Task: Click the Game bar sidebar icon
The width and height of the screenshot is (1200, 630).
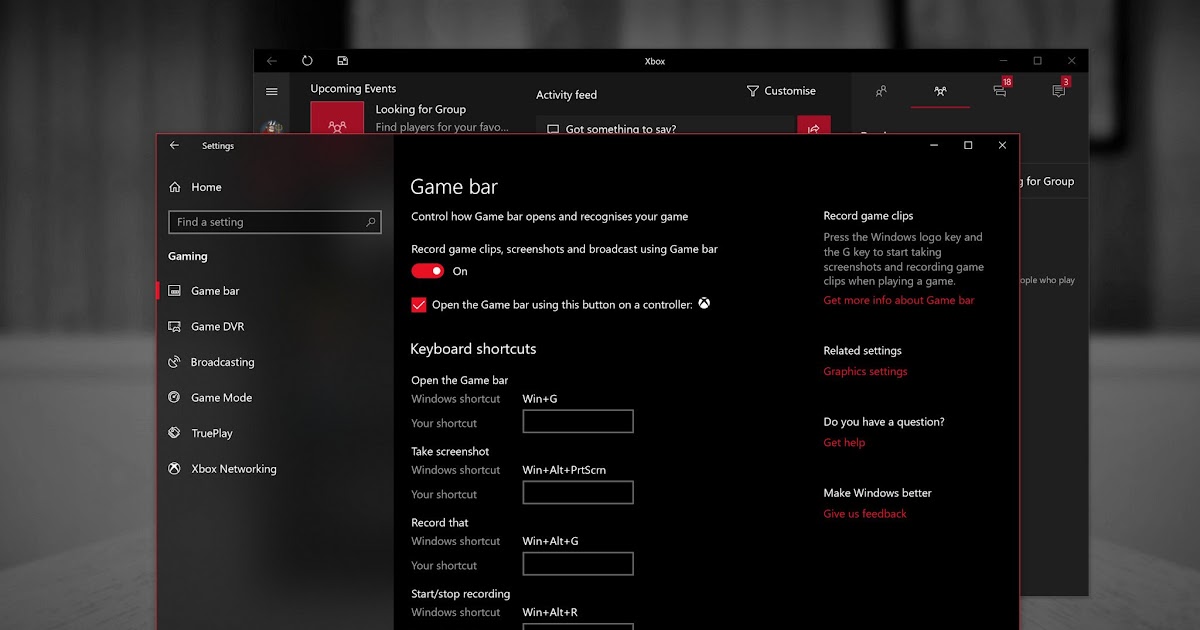Action: 175,291
